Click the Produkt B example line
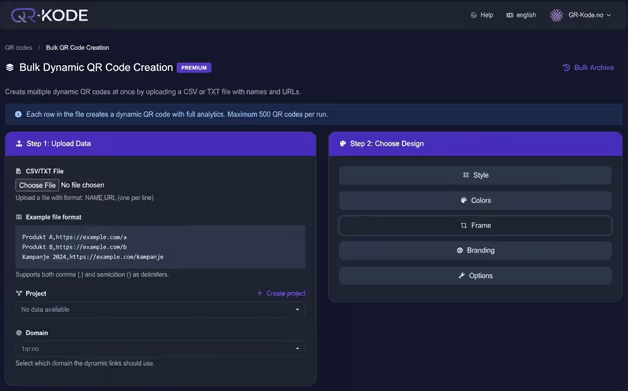The width and height of the screenshot is (628, 391). [74, 247]
